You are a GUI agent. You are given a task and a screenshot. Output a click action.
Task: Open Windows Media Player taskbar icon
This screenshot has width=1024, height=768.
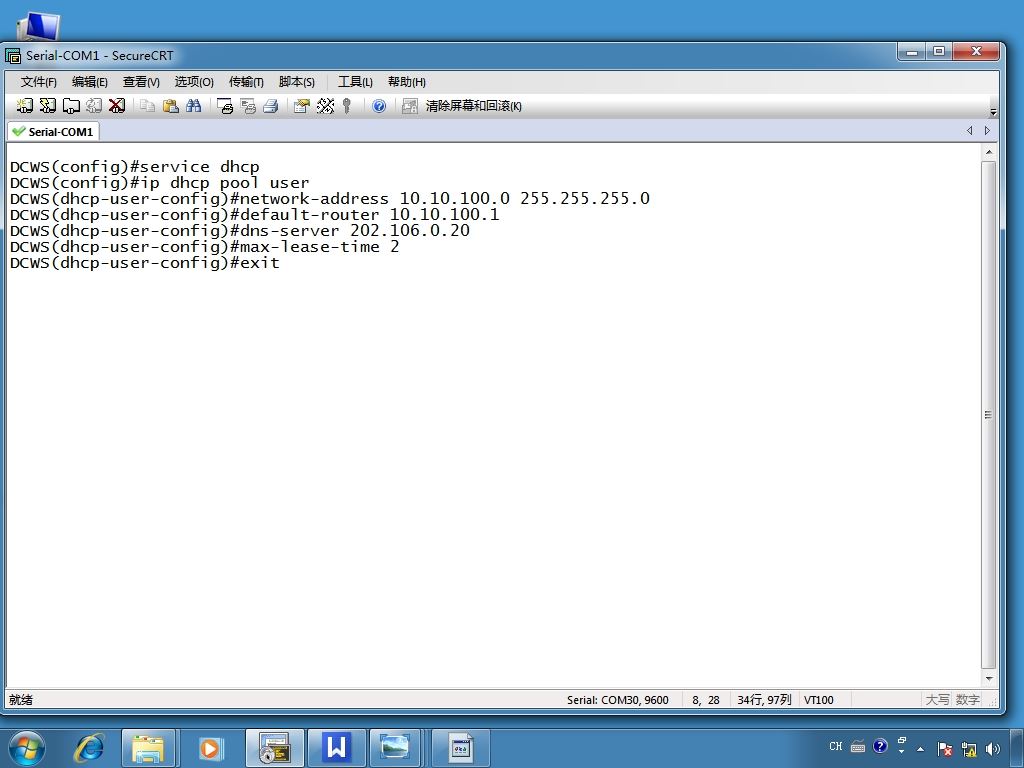210,748
